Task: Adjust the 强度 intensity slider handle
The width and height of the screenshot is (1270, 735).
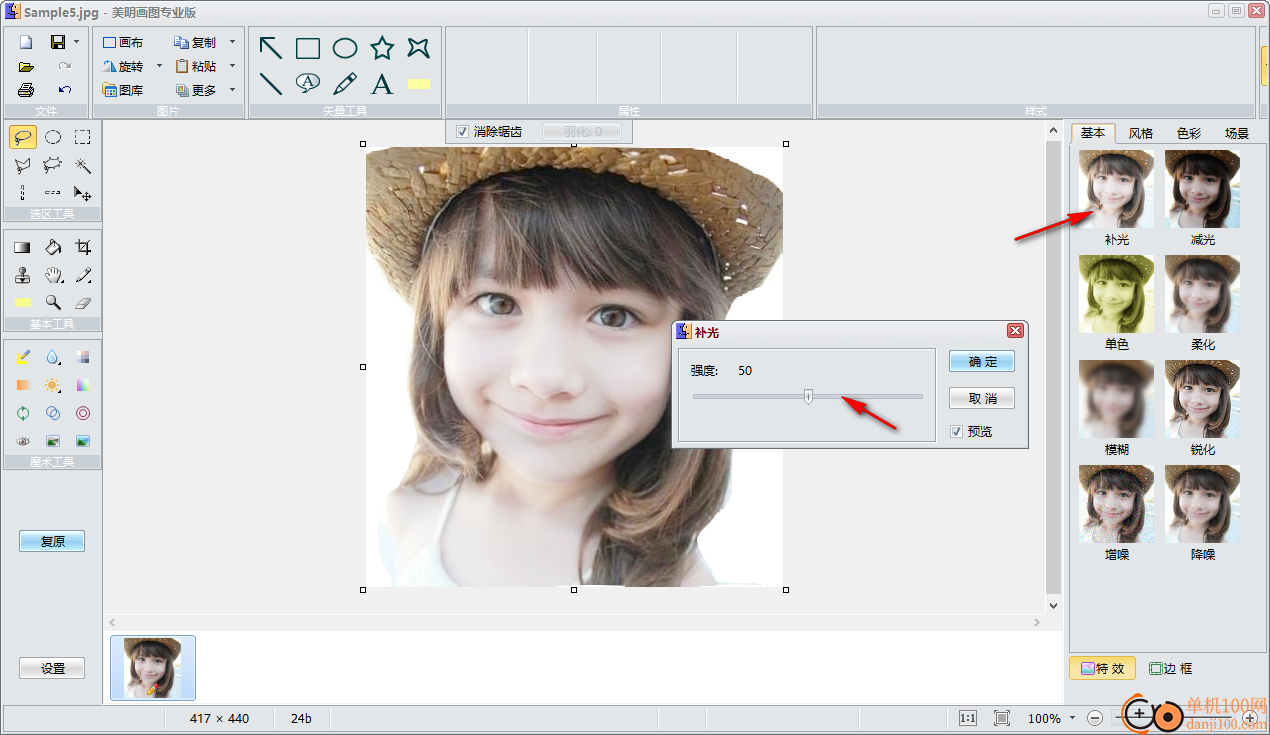Action: click(x=809, y=397)
